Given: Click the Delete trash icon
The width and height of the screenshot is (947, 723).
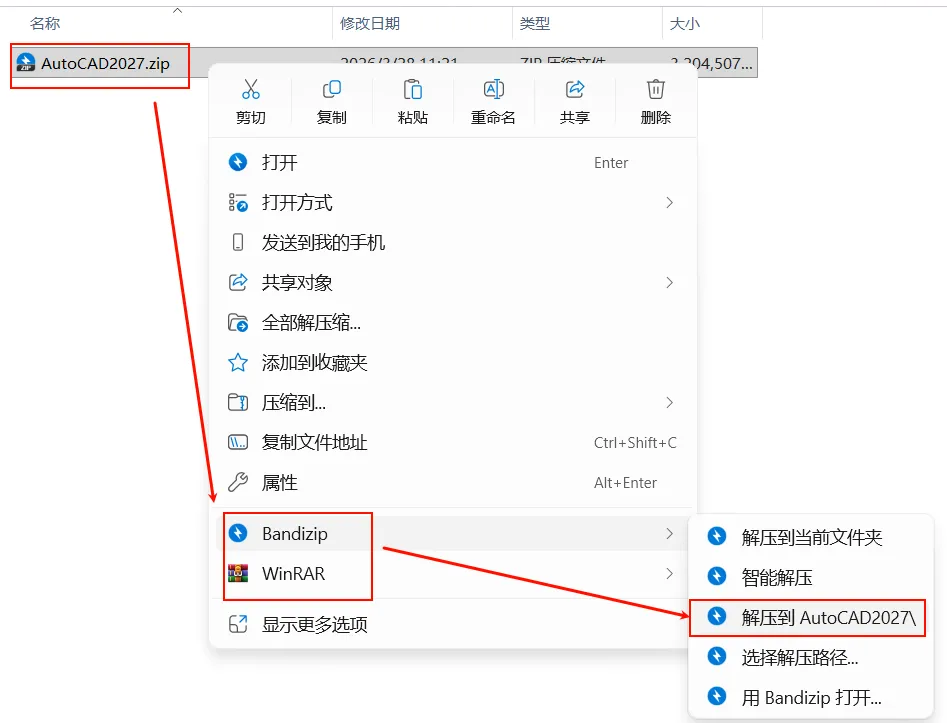Looking at the screenshot, I should point(655,89).
